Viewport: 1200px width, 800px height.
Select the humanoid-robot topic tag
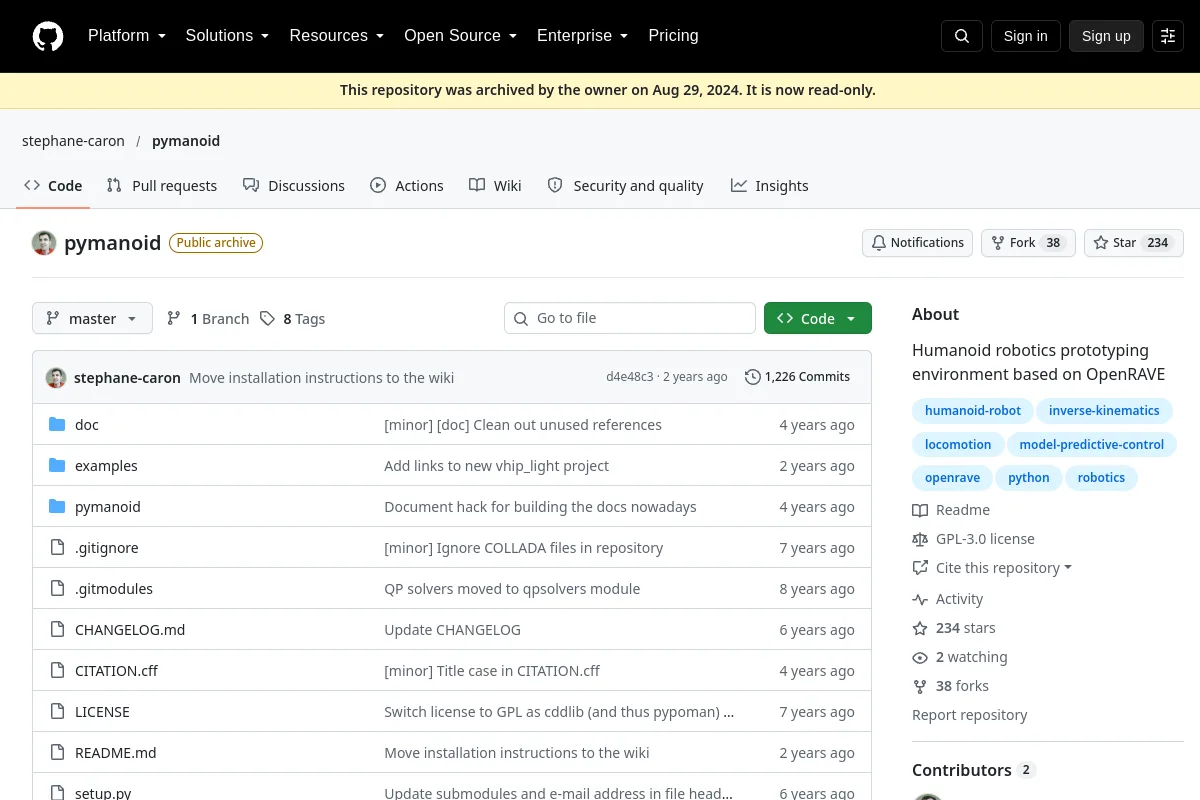[973, 411]
